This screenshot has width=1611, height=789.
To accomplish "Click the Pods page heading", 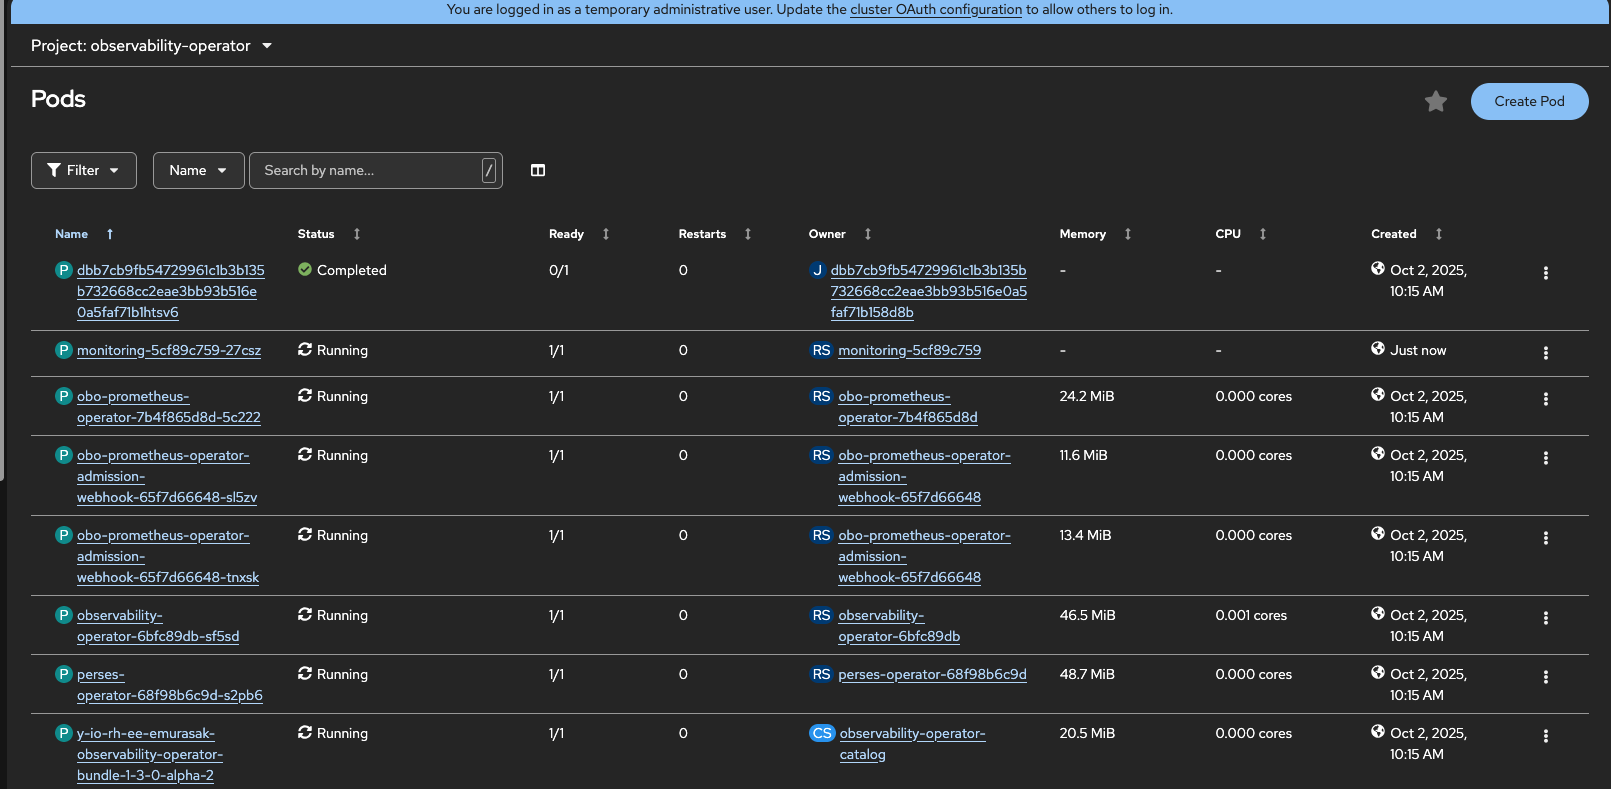I will 58,99.
